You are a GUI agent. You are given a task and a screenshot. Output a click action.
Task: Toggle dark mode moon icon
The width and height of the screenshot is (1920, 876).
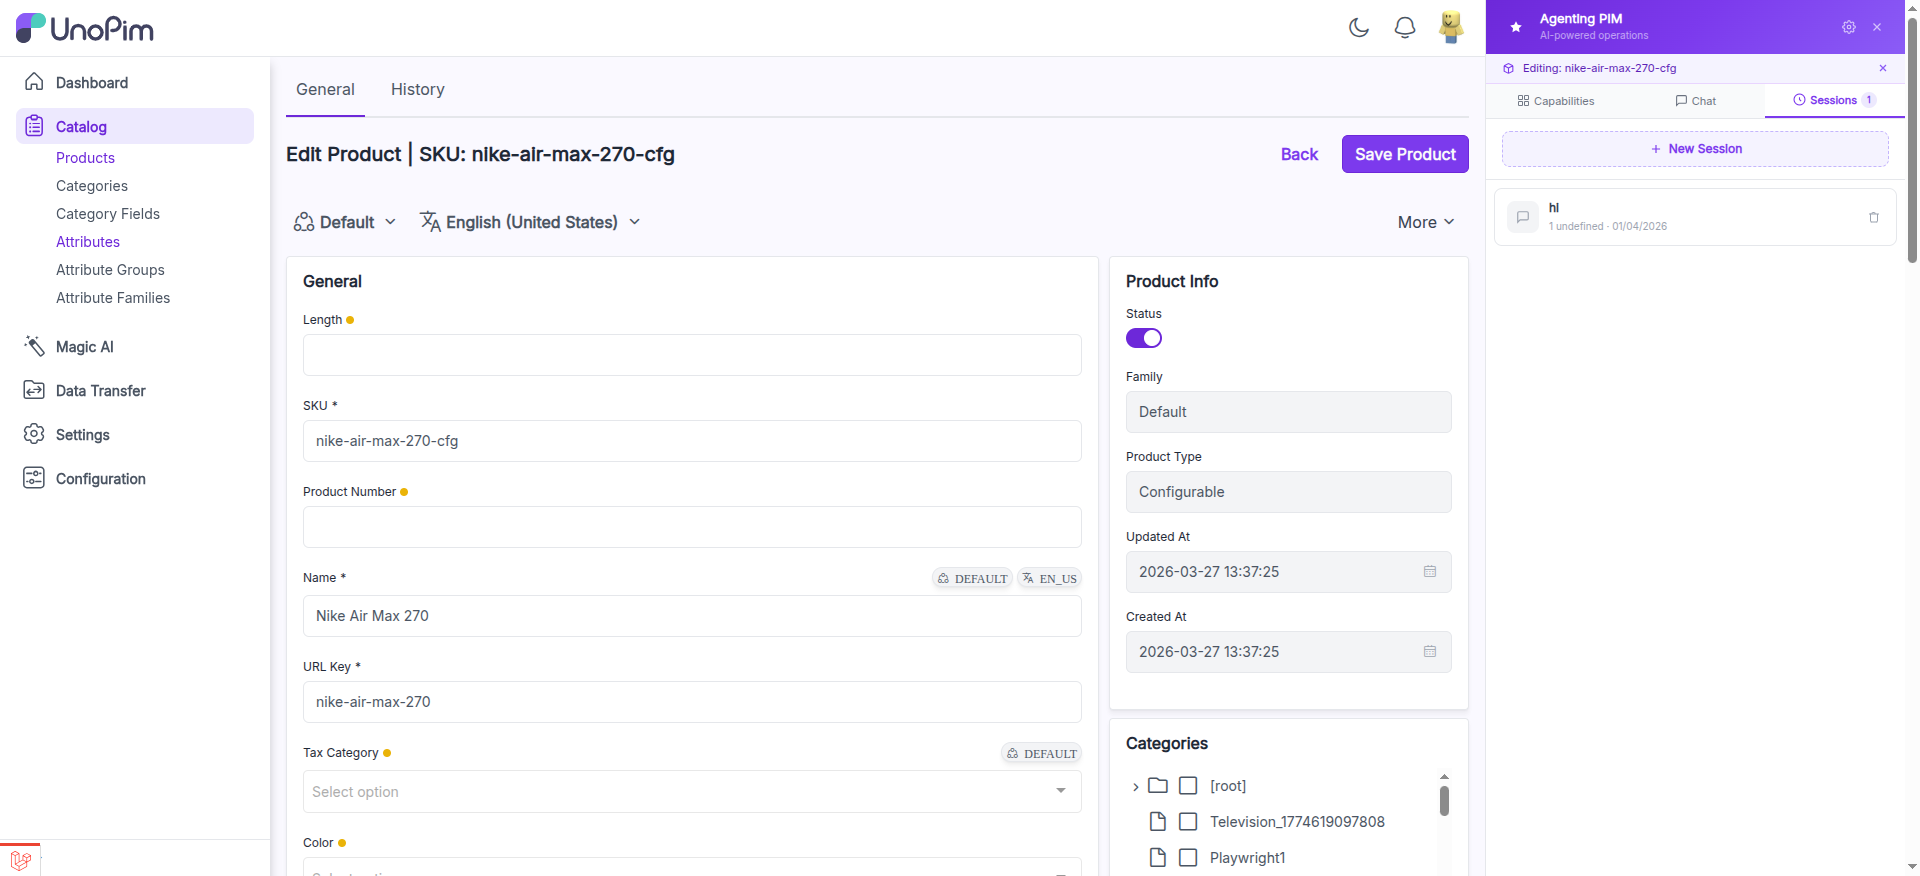pyautogui.click(x=1359, y=28)
